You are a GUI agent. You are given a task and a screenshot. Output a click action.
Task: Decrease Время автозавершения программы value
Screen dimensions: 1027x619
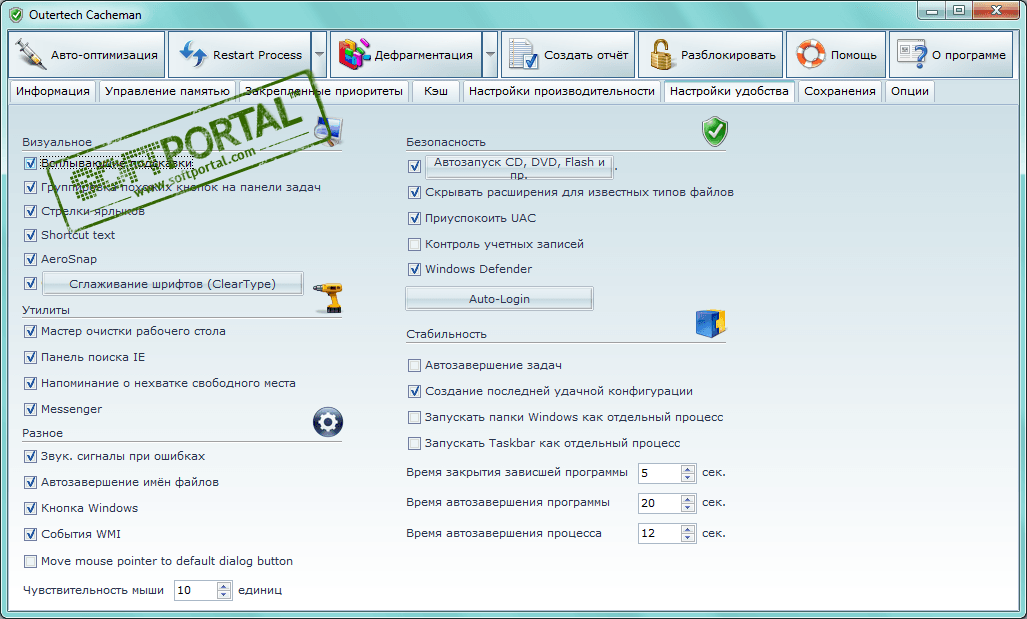(x=687, y=508)
